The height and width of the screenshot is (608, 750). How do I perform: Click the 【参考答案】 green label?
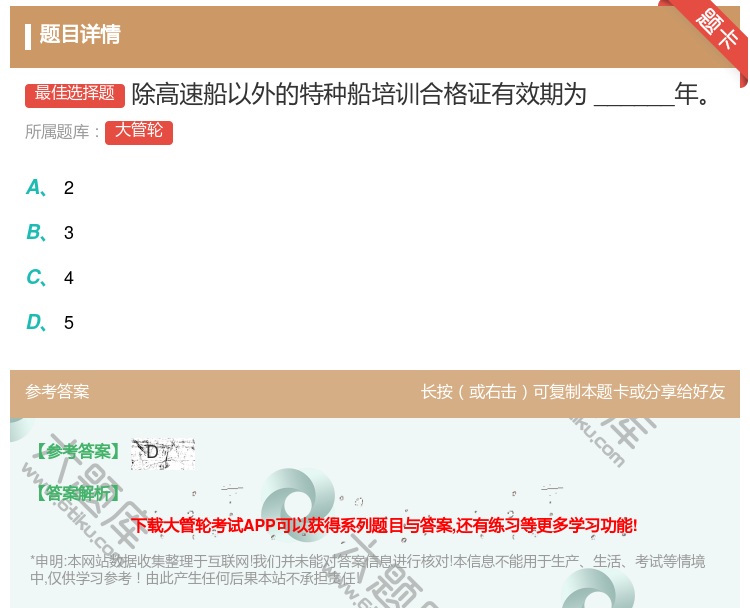(x=78, y=452)
